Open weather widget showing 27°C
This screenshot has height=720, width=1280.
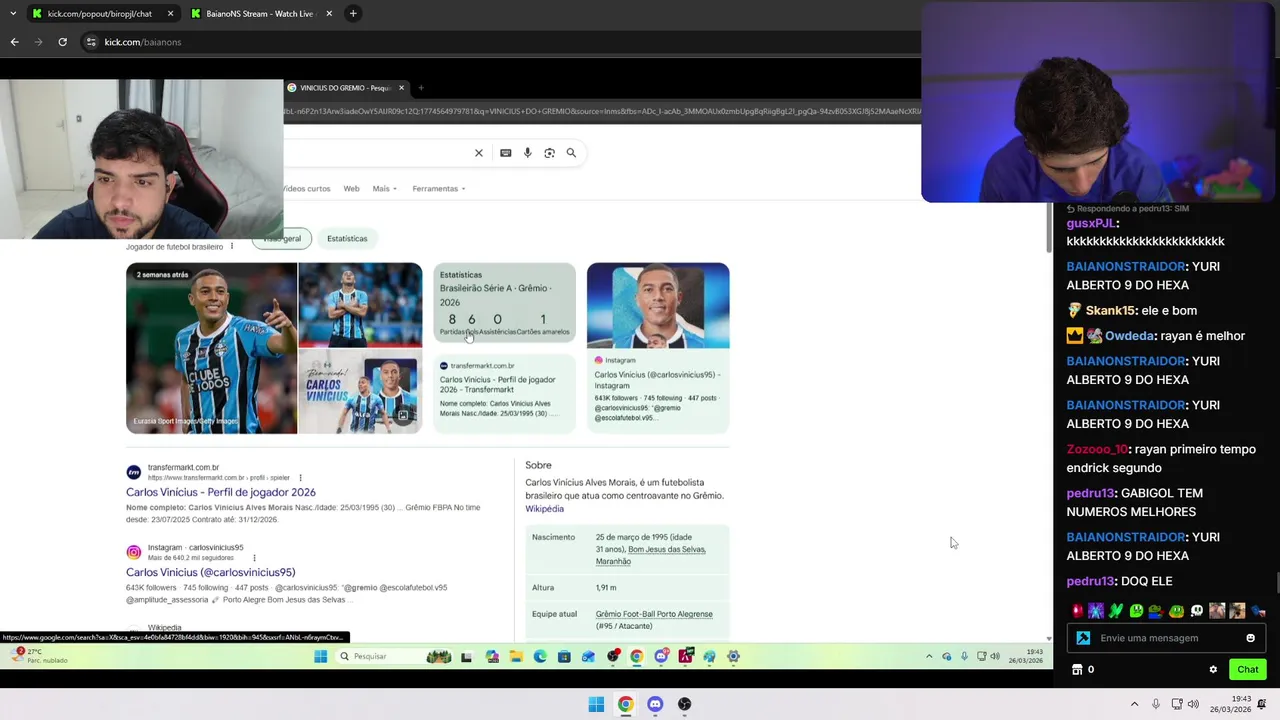click(38, 656)
